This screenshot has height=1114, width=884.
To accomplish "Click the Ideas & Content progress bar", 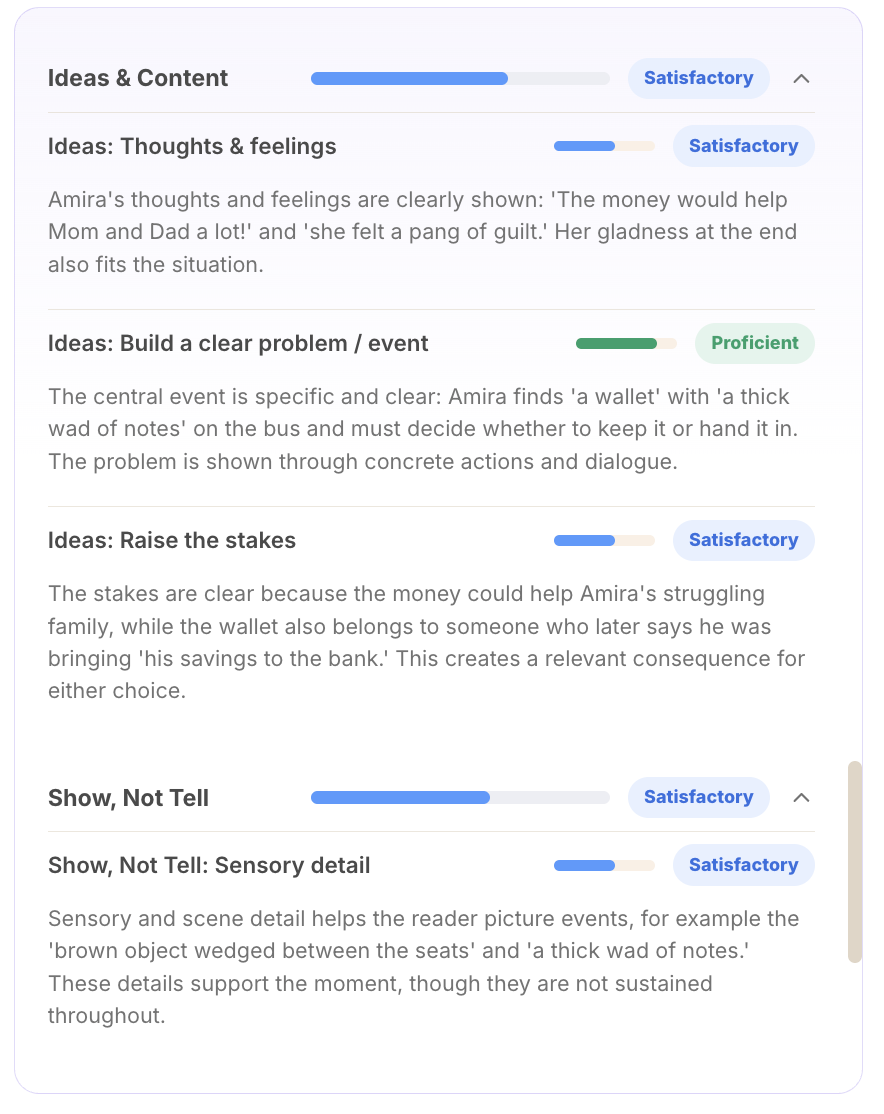I will coord(460,79).
